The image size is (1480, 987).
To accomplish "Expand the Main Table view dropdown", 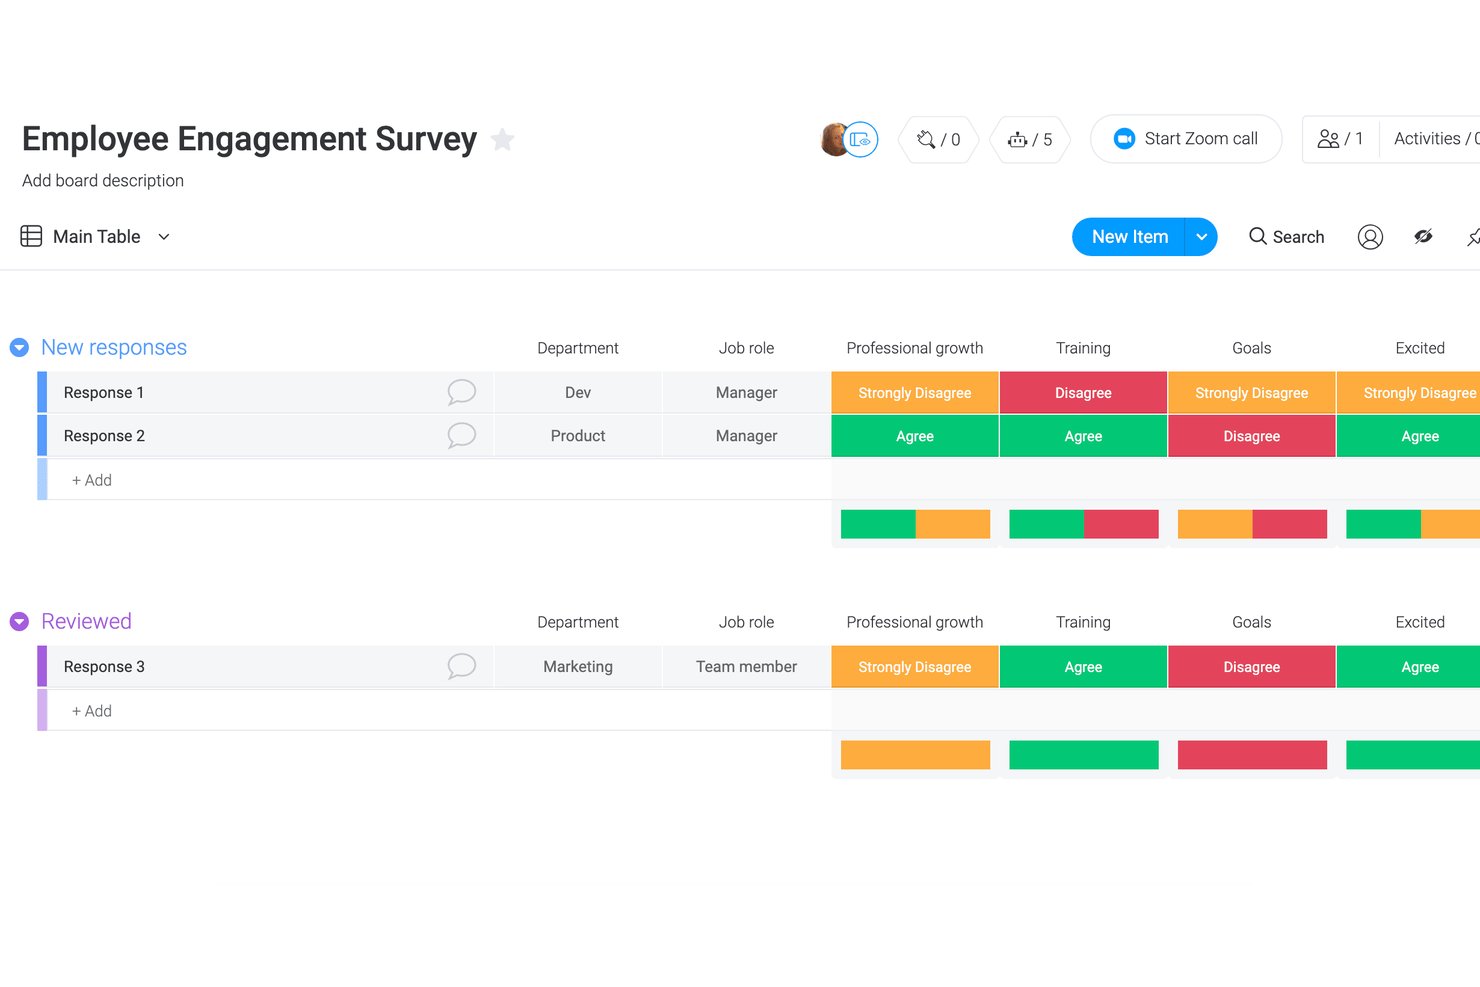I will click(164, 237).
